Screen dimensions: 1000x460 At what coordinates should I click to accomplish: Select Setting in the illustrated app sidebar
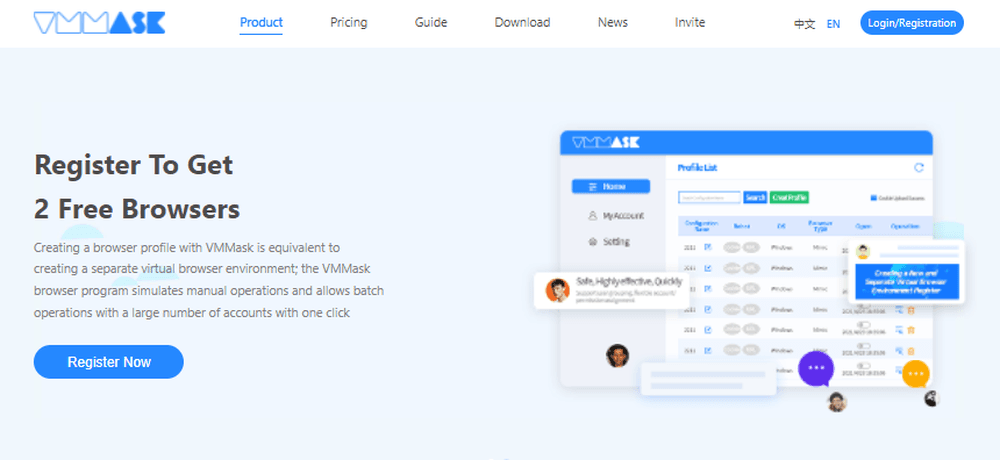608,242
